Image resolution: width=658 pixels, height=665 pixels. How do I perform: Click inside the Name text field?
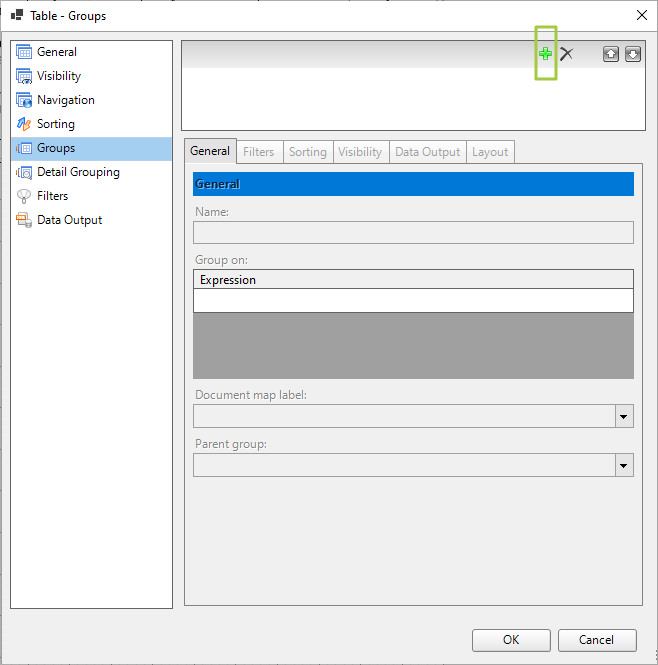(413, 233)
